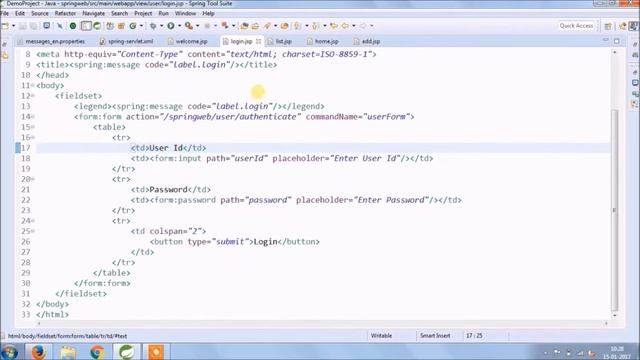Click the Save All toolbar icon
Image resolution: width=640 pixels, height=360 pixels.
pyautogui.click(x=33, y=26)
